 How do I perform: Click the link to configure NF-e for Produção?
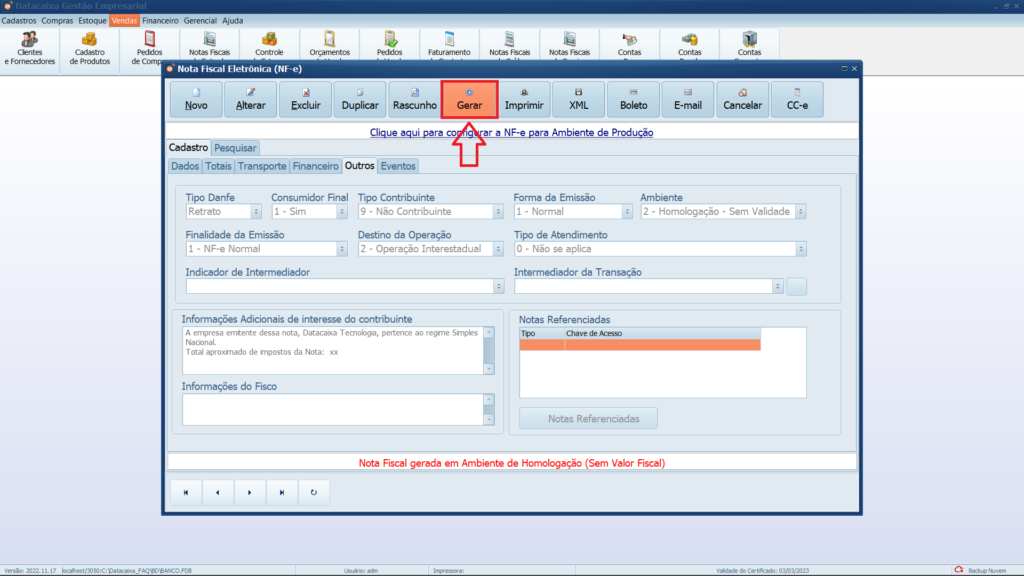pos(511,132)
